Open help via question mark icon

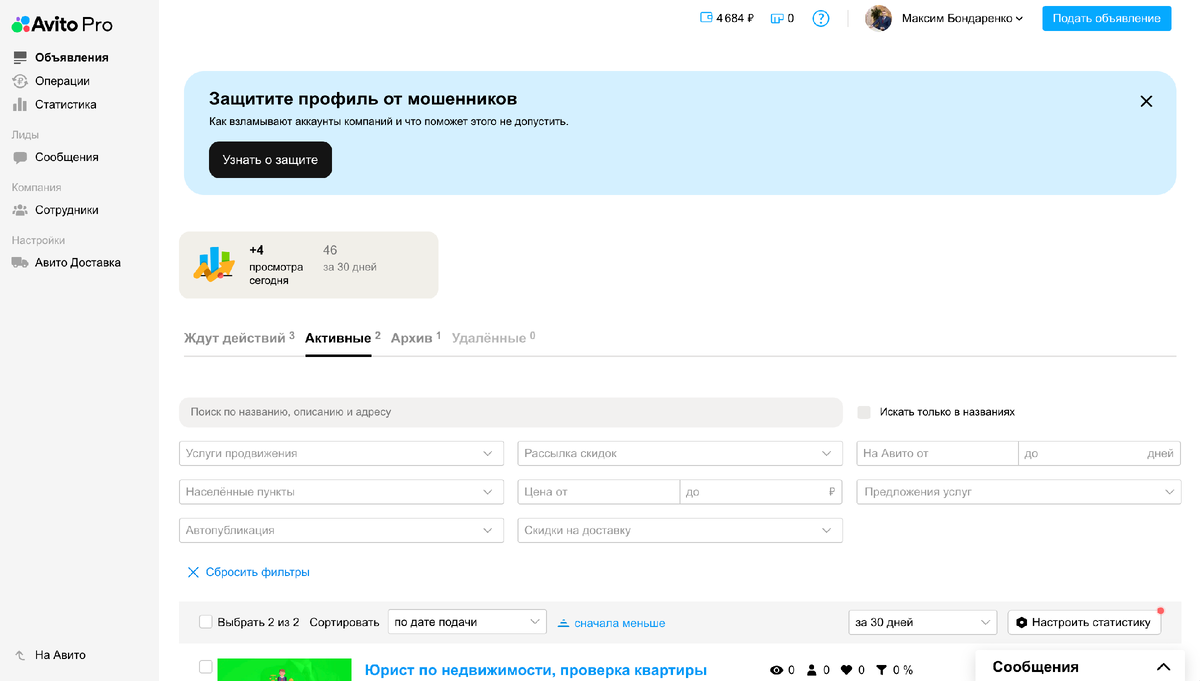[821, 18]
